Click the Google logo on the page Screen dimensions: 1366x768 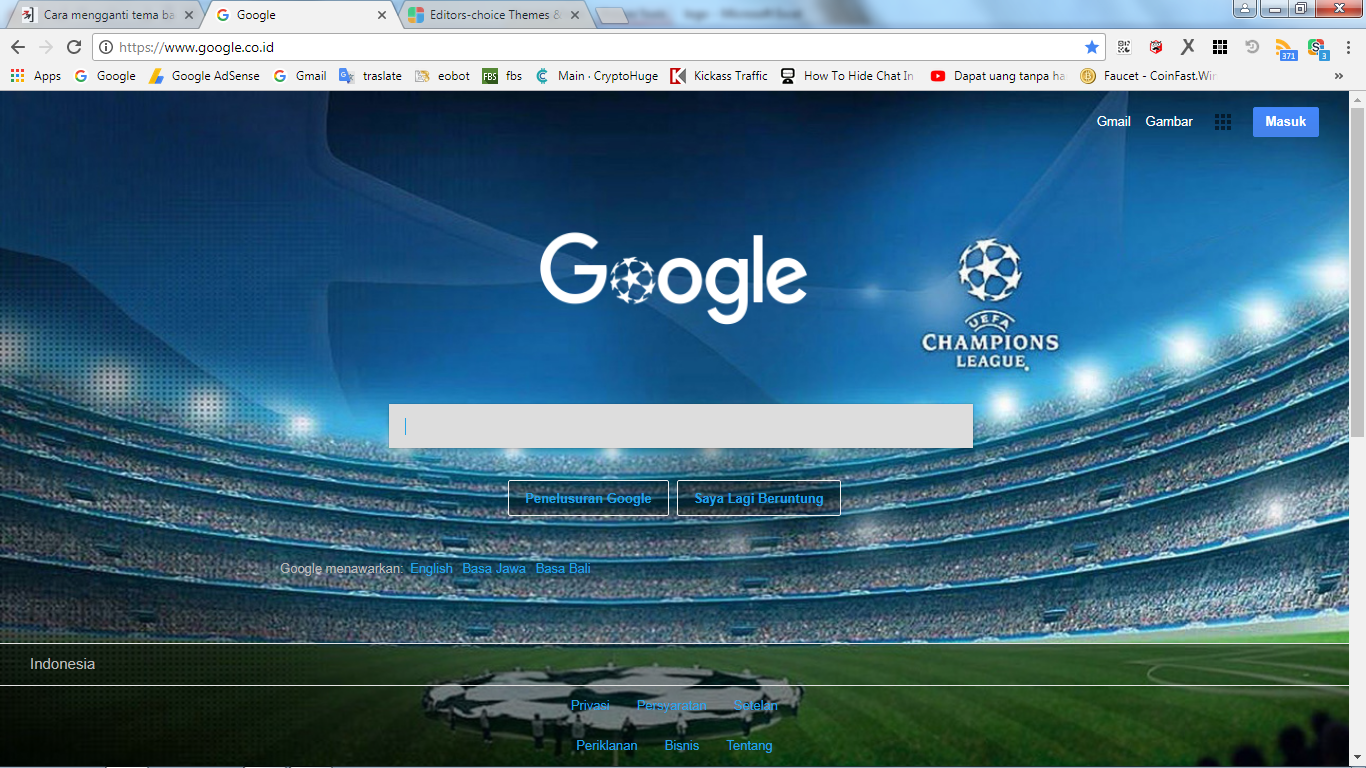(x=673, y=276)
